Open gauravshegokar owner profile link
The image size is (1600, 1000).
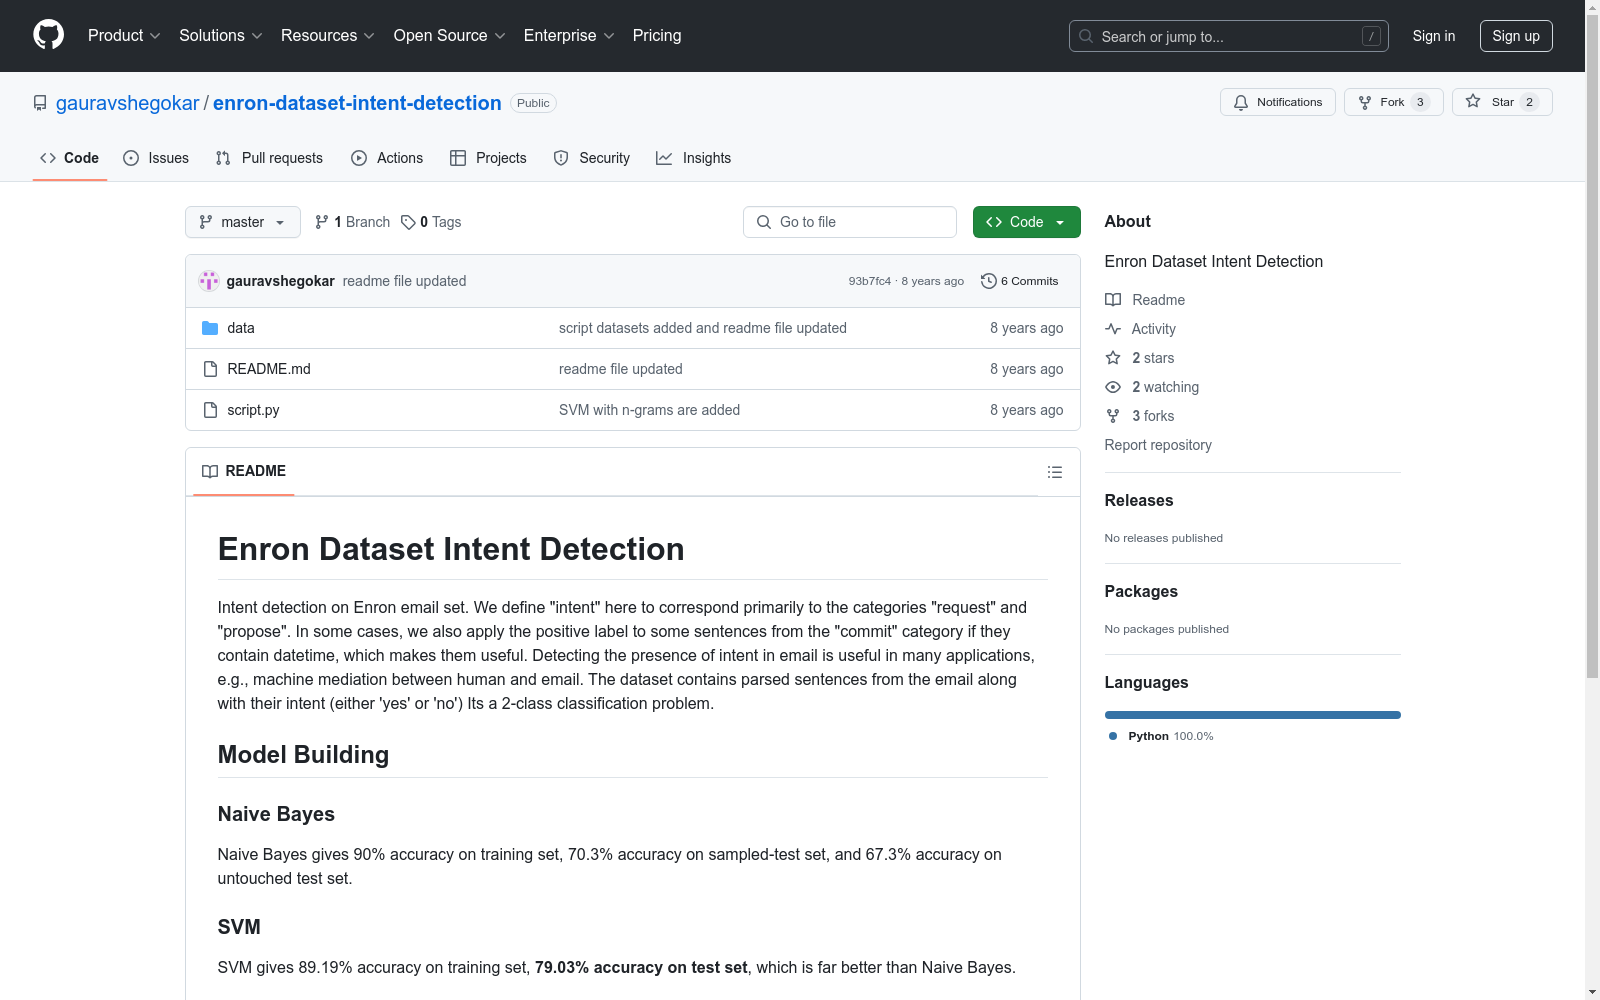128,103
